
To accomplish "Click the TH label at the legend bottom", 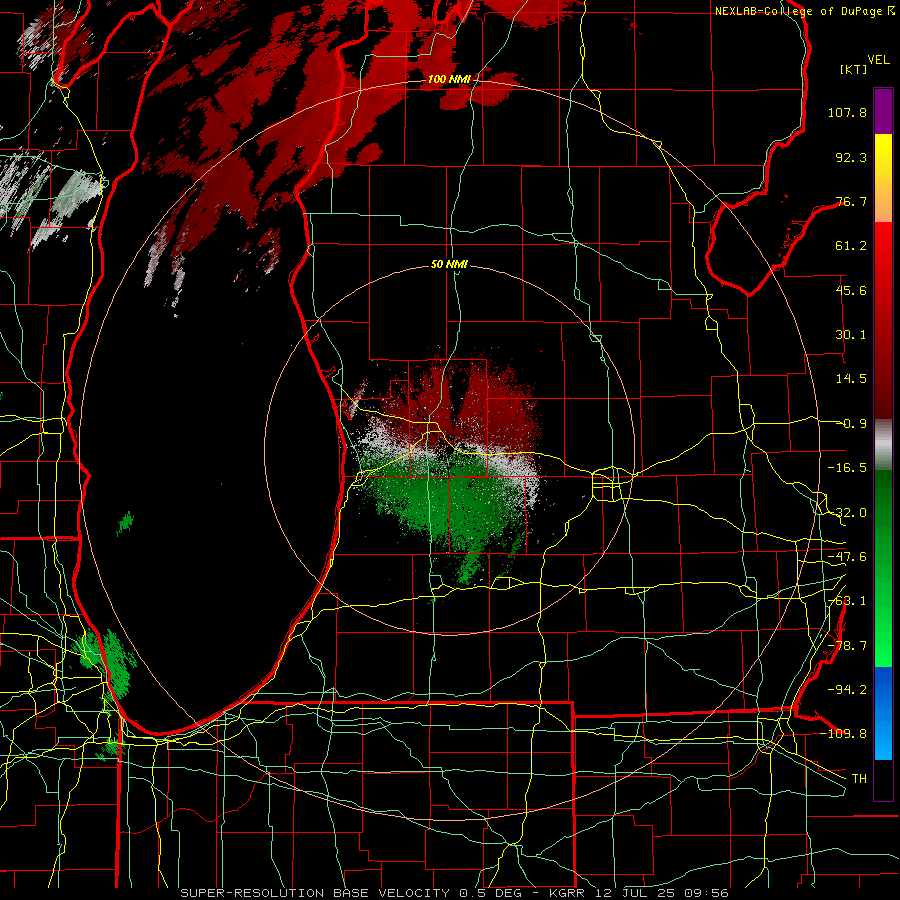I will (859, 778).
